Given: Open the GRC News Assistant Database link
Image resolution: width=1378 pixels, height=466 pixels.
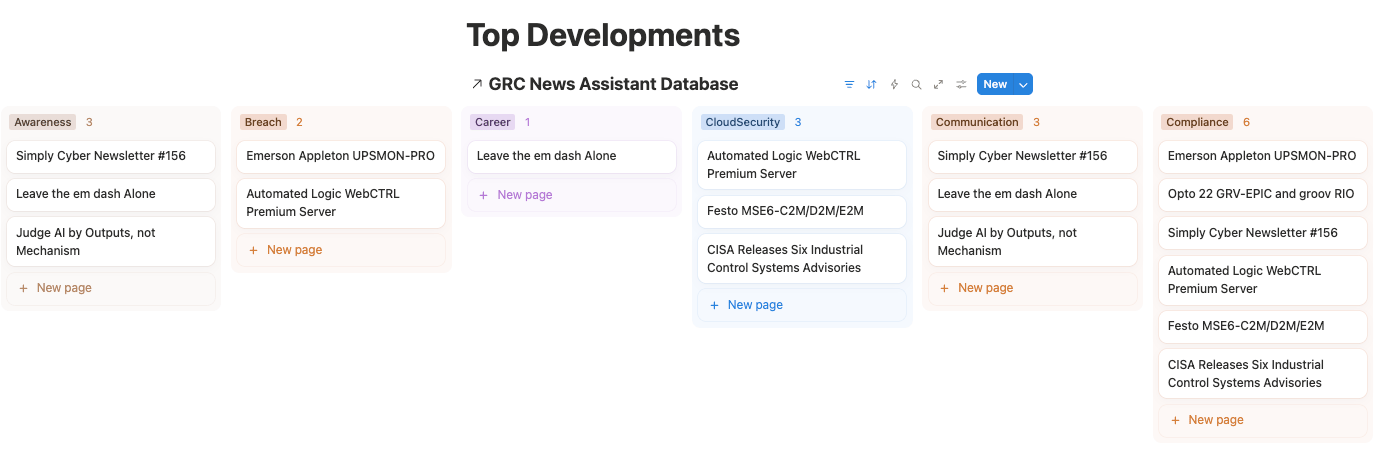Looking at the screenshot, I should pyautogui.click(x=613, y=84).
